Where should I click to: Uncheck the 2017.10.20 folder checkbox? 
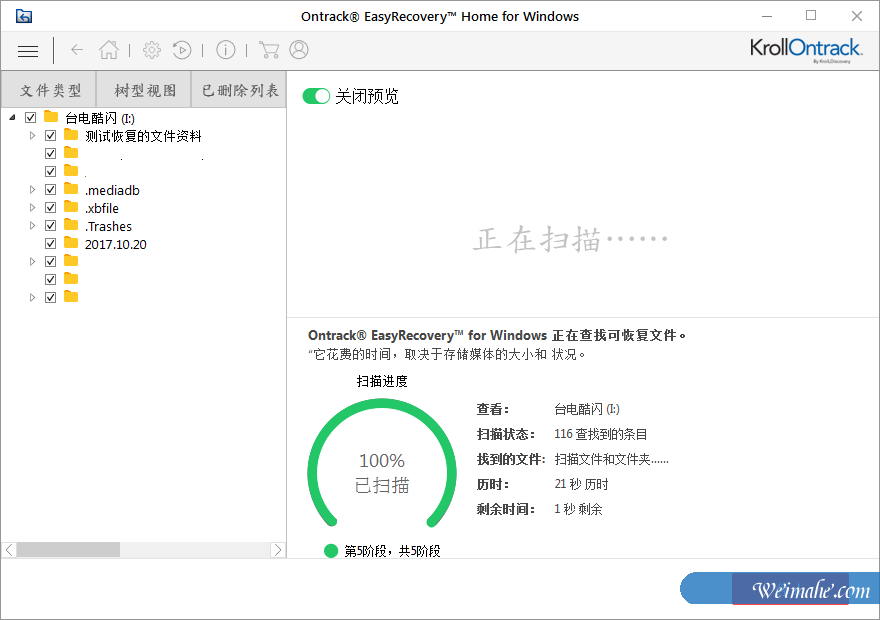50,243
